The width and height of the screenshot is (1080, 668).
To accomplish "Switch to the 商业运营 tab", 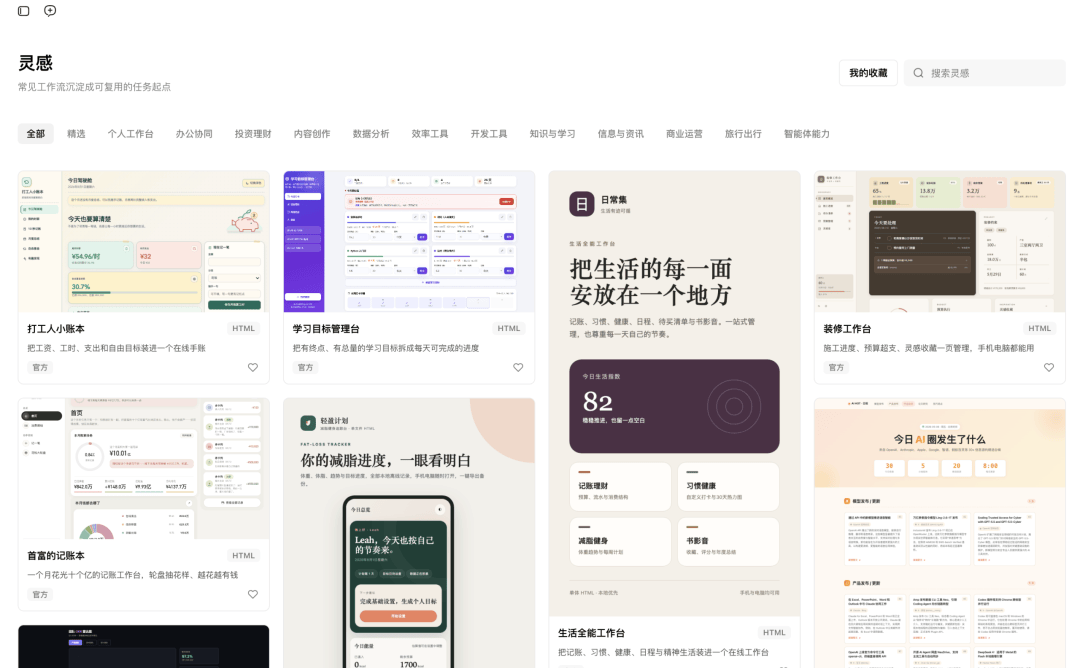I will (x=684, y=134).
